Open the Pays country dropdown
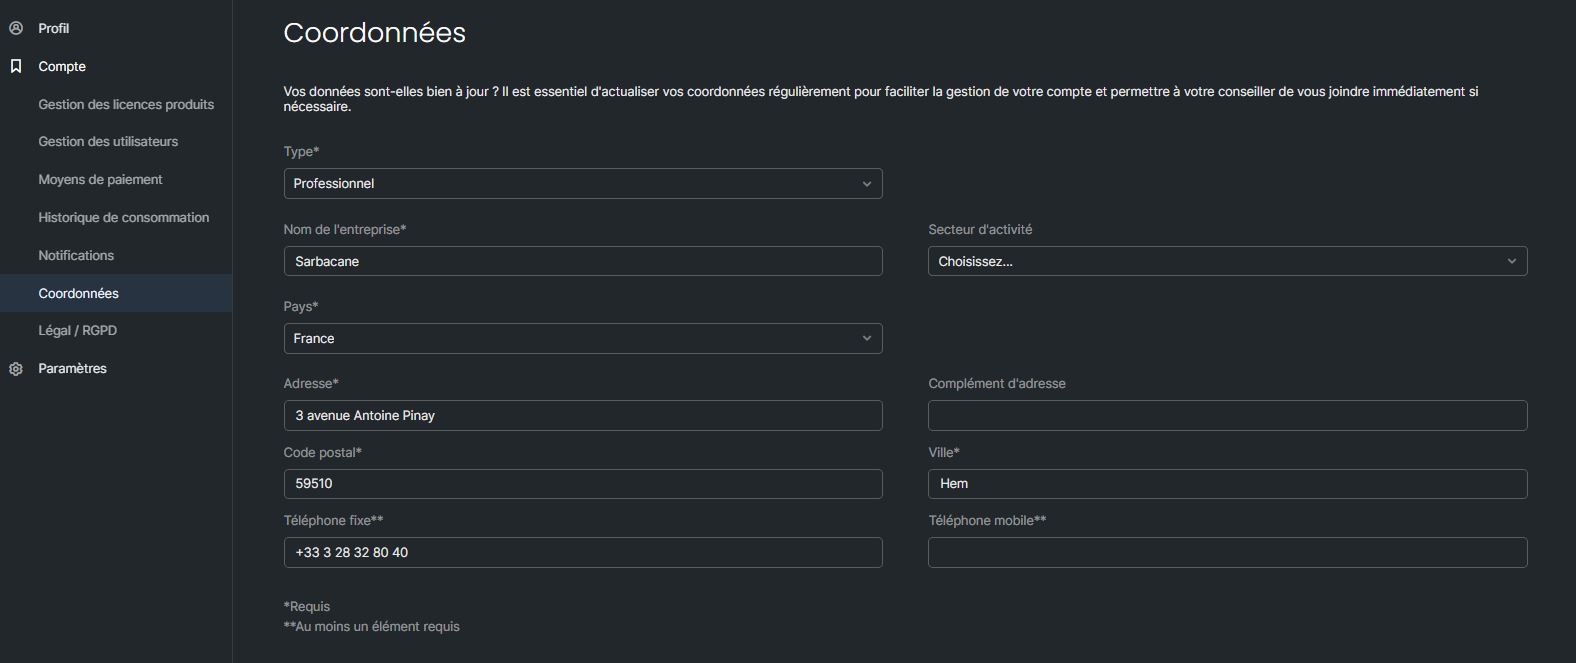 [582, 339]
